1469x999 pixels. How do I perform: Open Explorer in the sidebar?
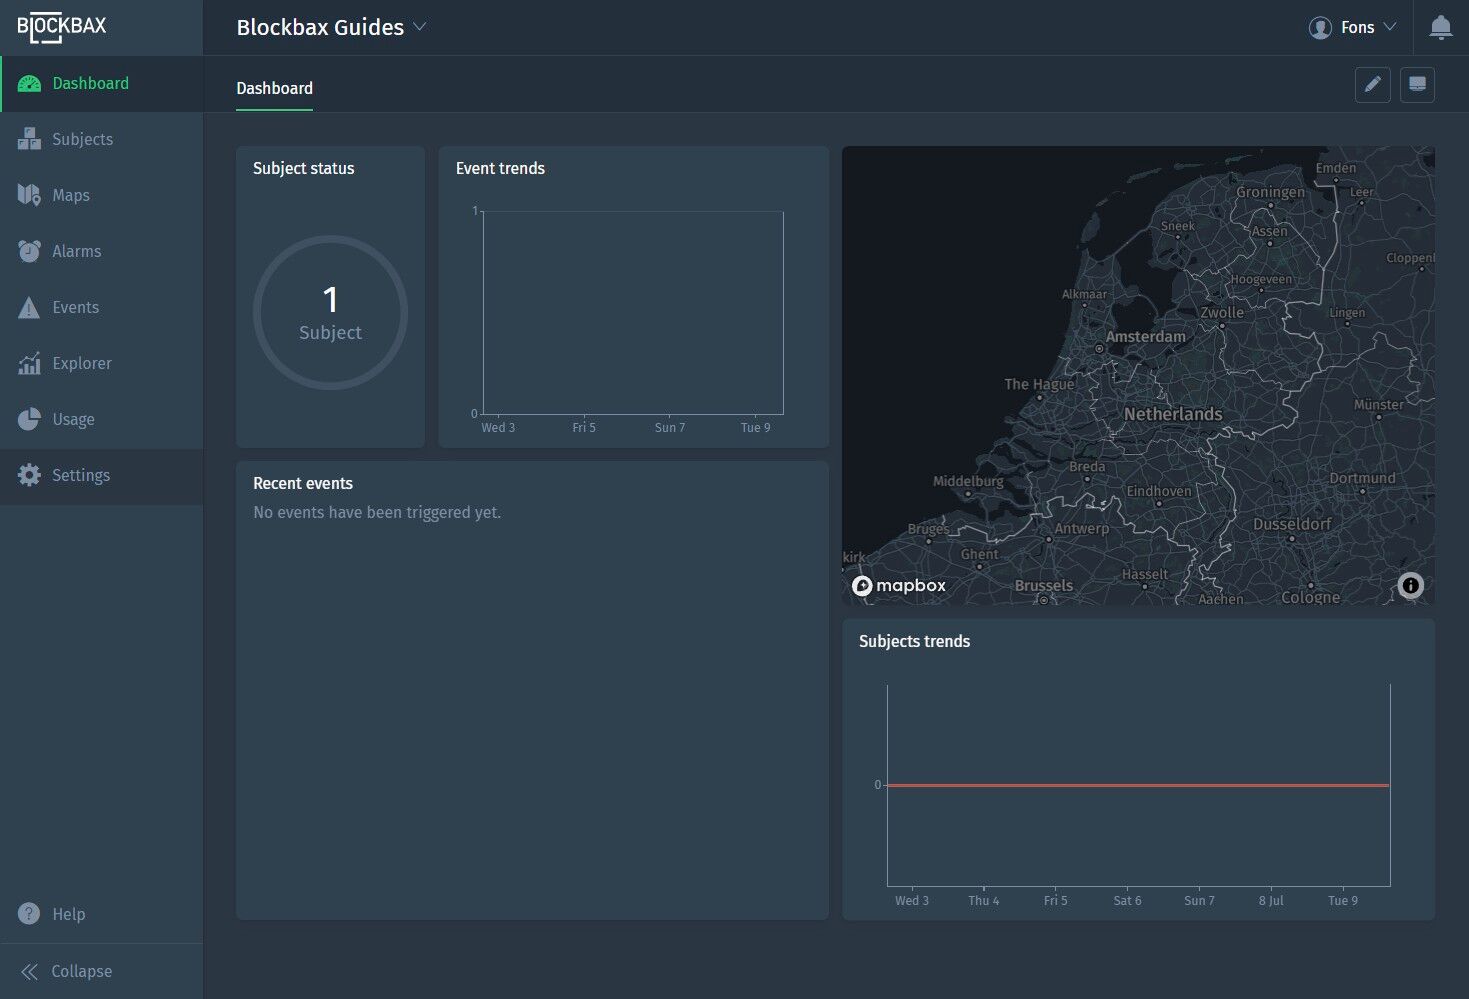(x=81, y=363)
